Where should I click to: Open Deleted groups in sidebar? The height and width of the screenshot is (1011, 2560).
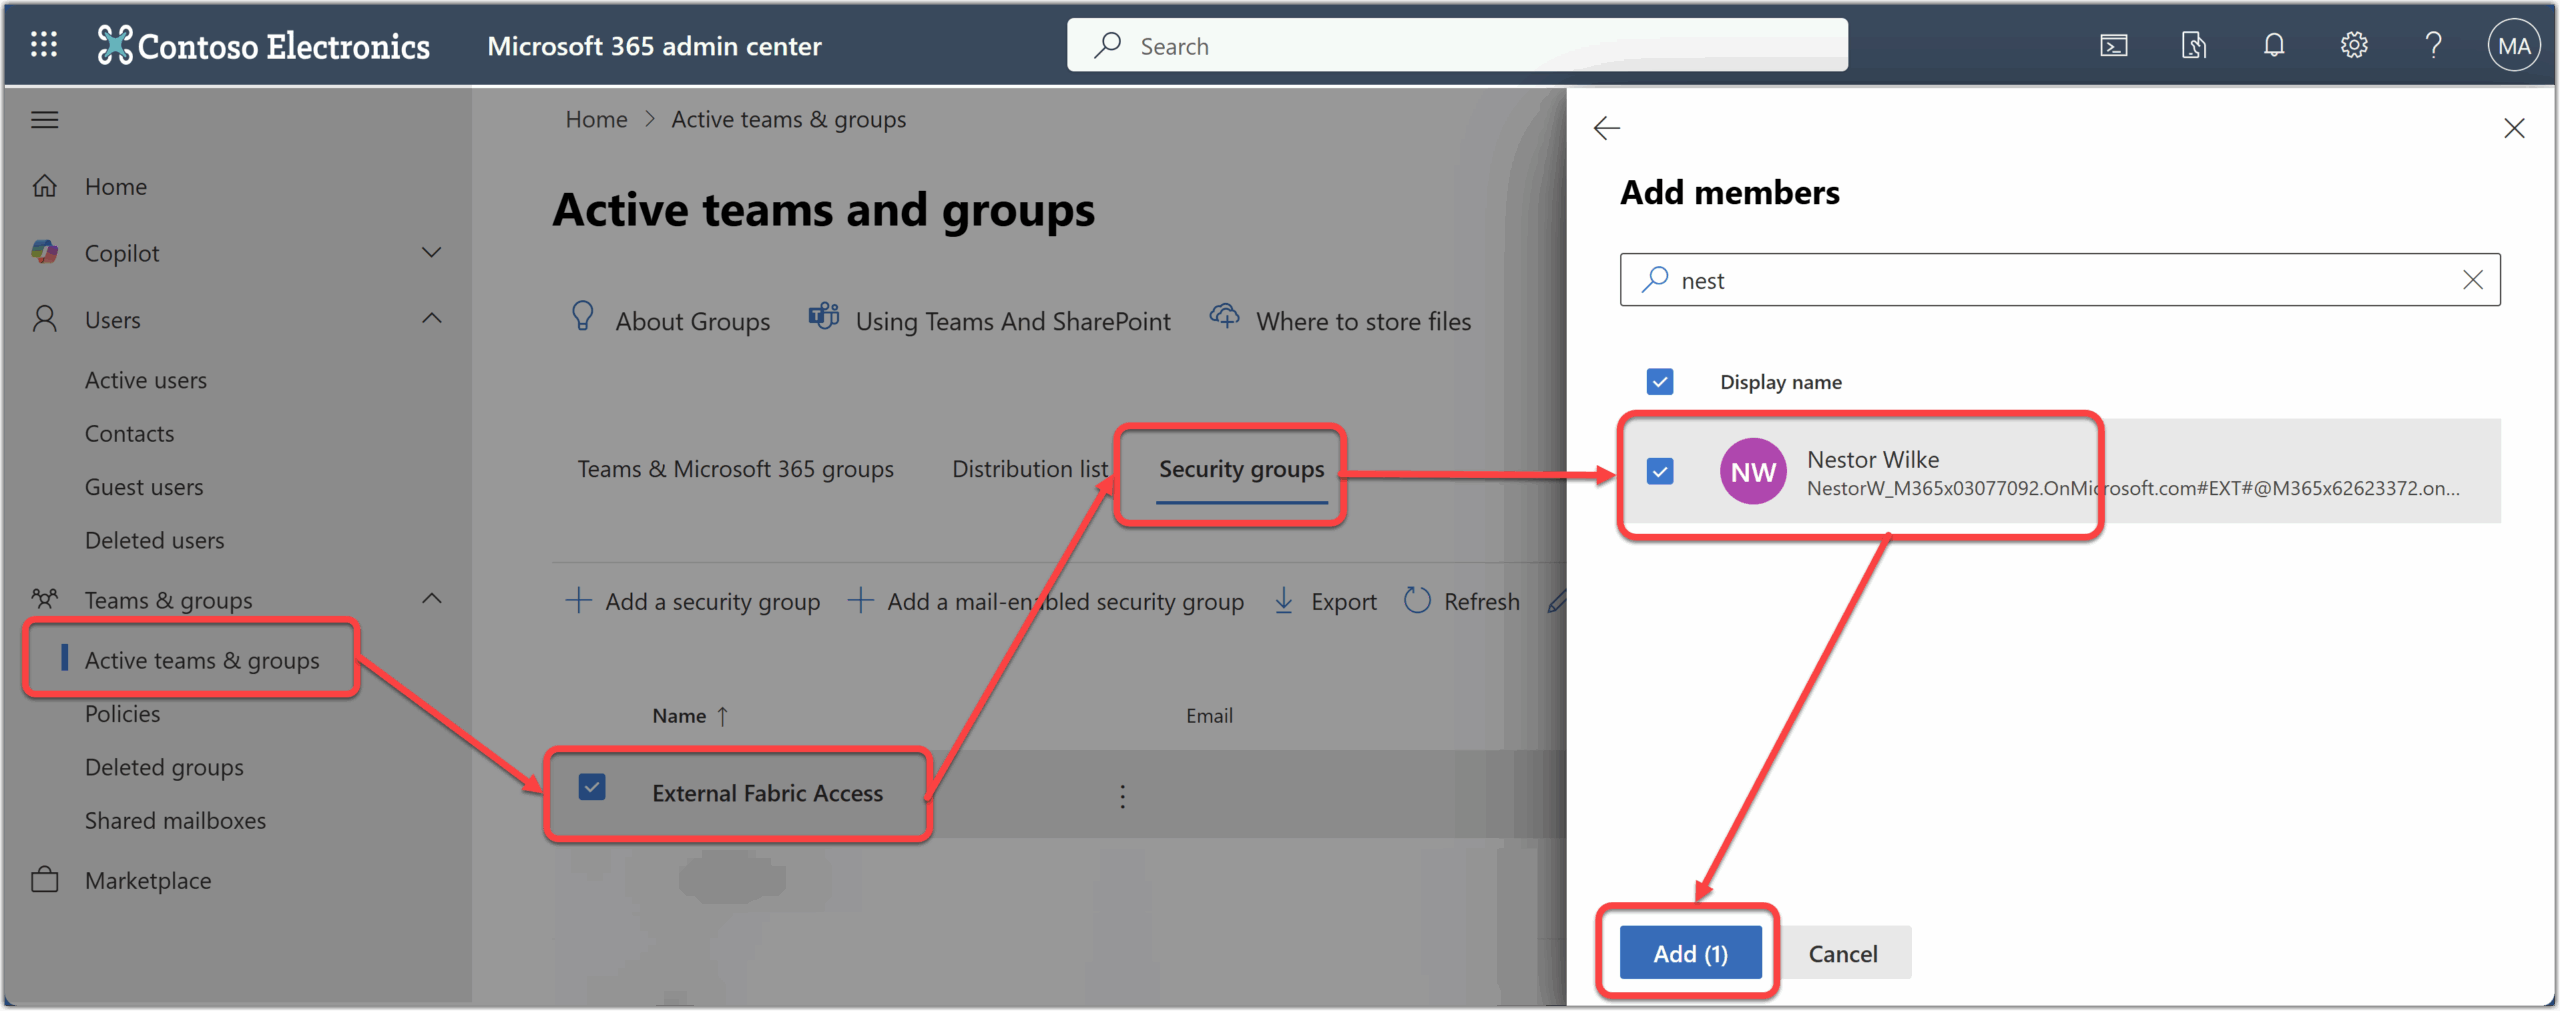[164, 767]
